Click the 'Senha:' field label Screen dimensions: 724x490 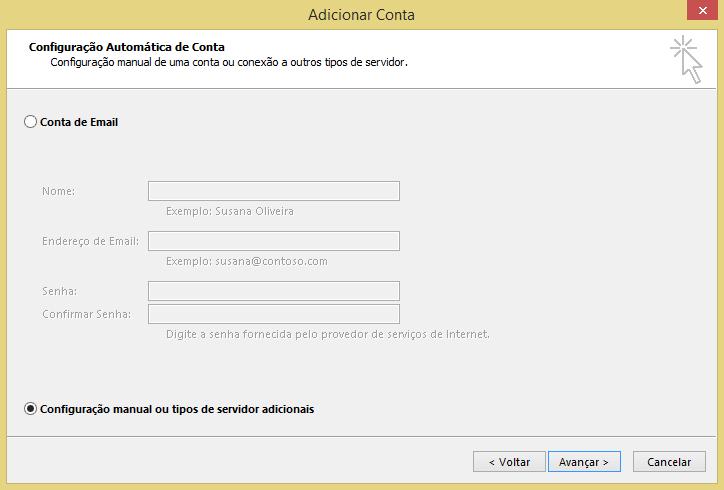pyautogui.click(x=60, y=291)
